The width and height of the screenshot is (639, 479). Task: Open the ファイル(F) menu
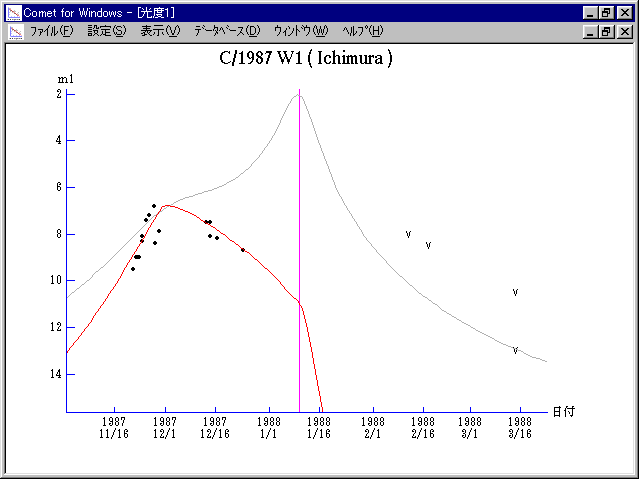pos(51,31)
